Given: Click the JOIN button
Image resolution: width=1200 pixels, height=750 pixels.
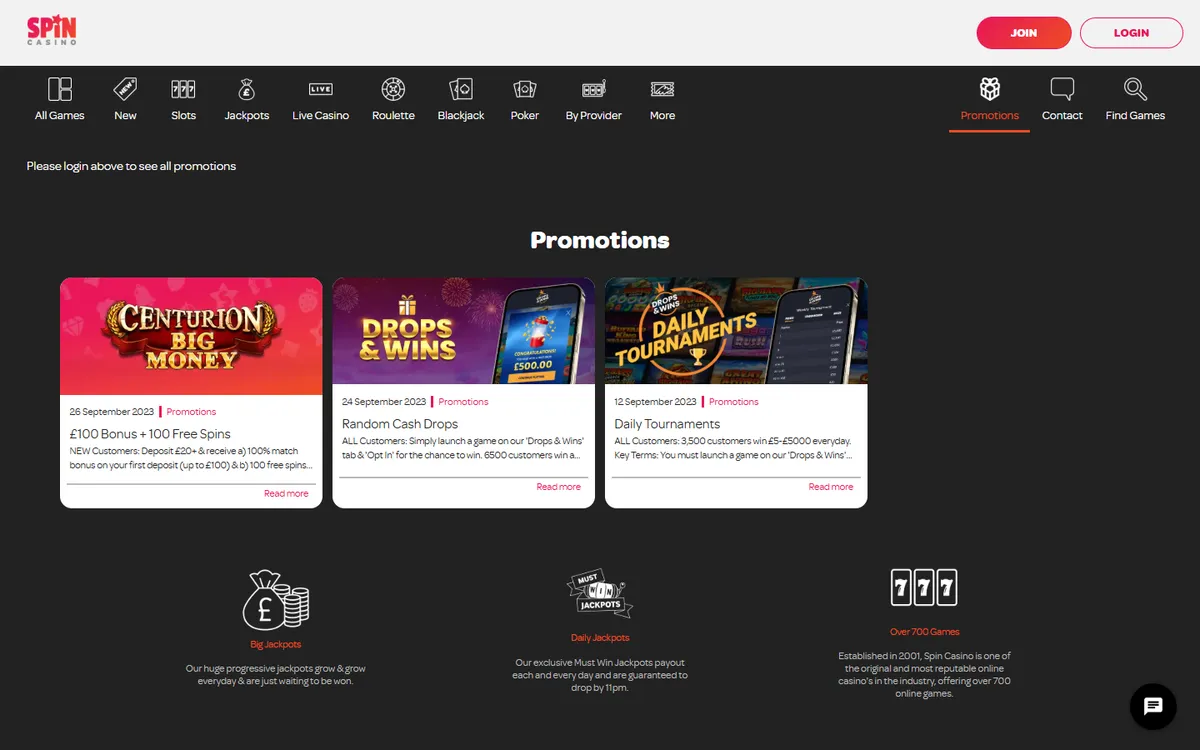Looking at the screenshot, I should pos(1024,33).
